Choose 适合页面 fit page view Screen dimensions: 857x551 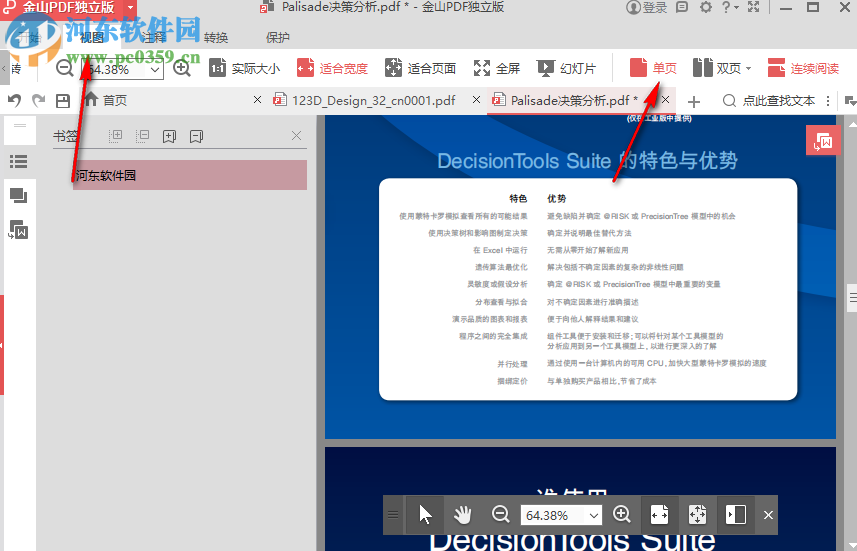click(x=420, y=68)
